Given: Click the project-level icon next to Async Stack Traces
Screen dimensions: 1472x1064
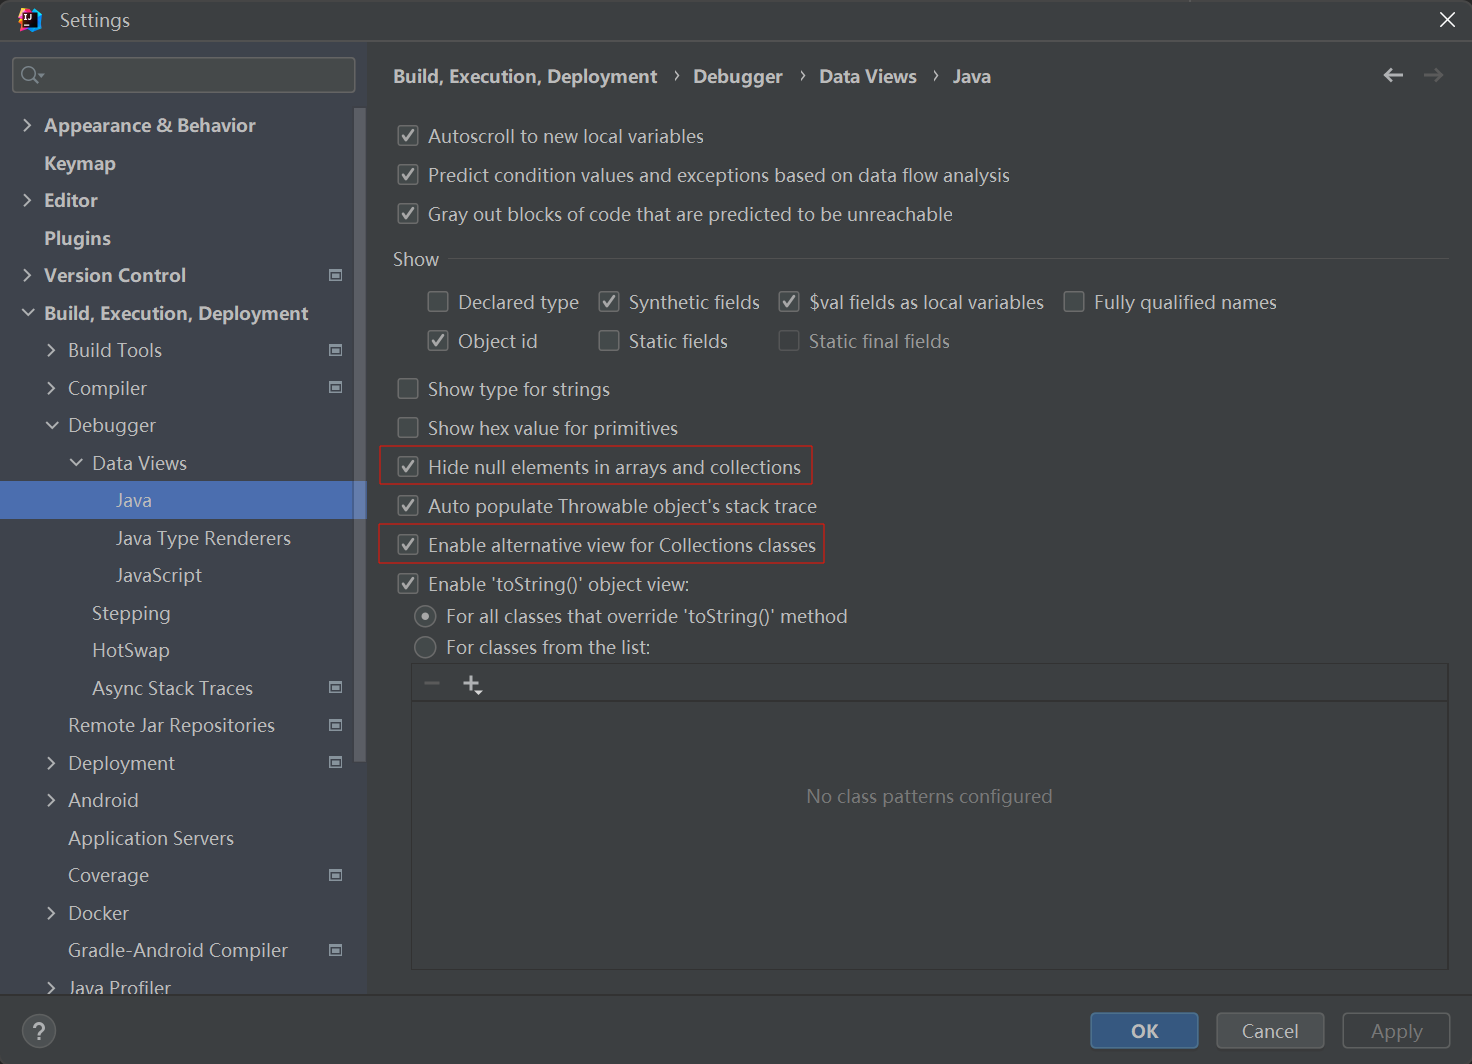Looking at the screenshot, I should point(336,687).
